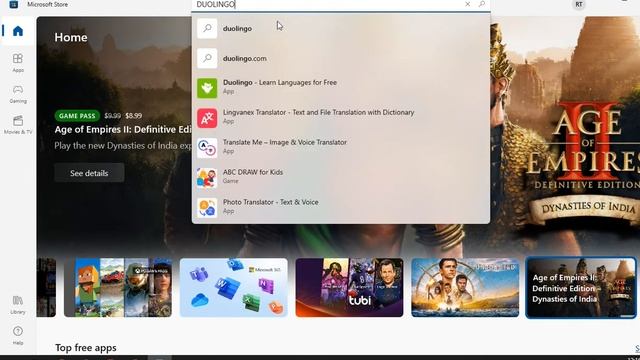640x360 pixels.
Task: Click the Microsoft Store logo icon
Action: pos(13,4)
